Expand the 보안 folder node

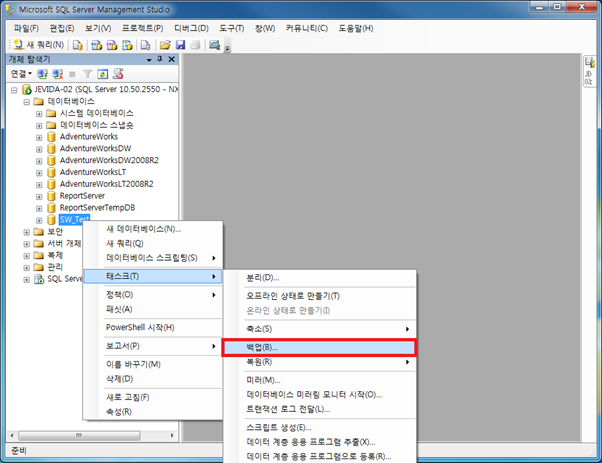click(26, 232)
